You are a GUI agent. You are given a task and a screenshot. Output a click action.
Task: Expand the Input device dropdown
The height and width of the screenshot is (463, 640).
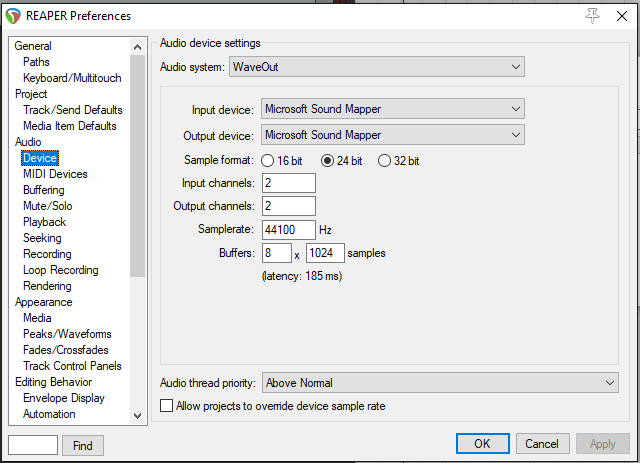click(392, 109)
